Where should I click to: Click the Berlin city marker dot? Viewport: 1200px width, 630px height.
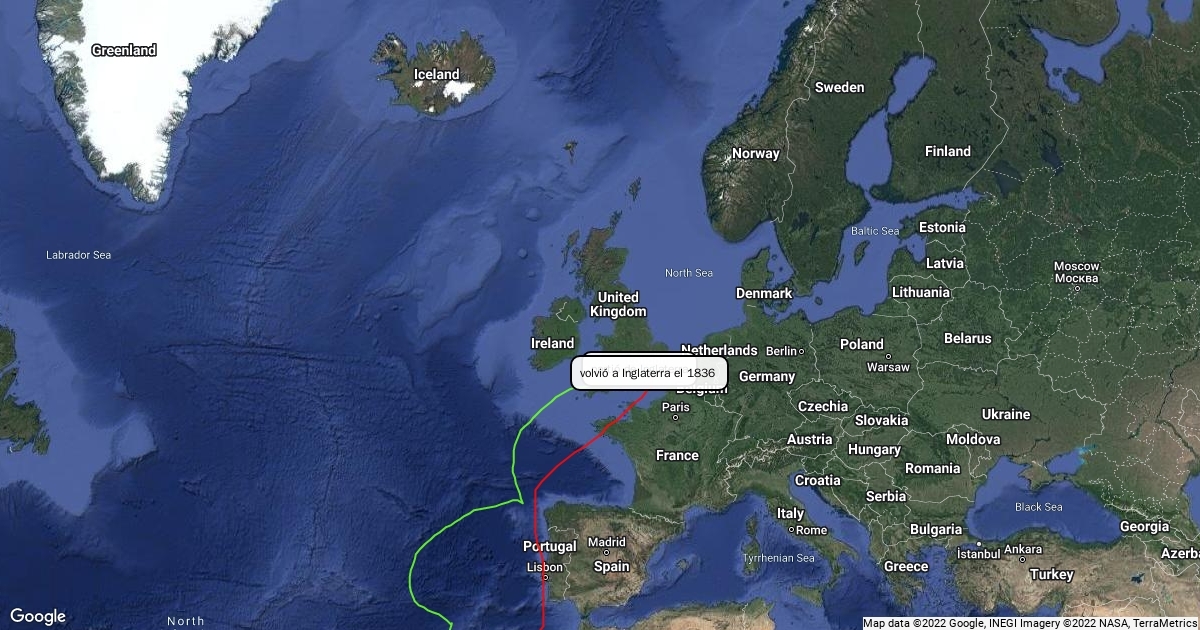(x=802, y=351)
